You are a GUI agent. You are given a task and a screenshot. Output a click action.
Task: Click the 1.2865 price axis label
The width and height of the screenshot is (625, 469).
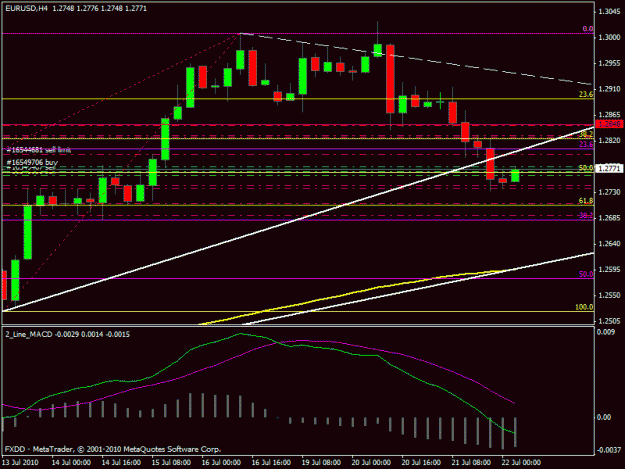click(x=609, y=115)
